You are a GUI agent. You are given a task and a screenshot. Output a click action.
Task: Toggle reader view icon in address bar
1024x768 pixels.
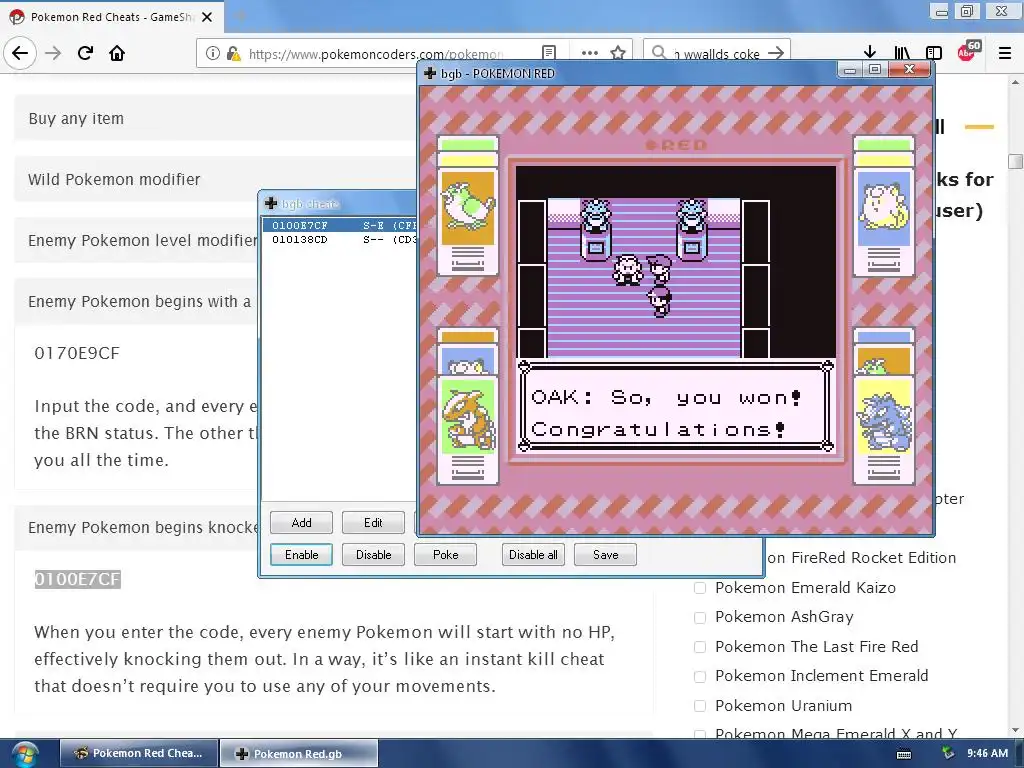549,53
